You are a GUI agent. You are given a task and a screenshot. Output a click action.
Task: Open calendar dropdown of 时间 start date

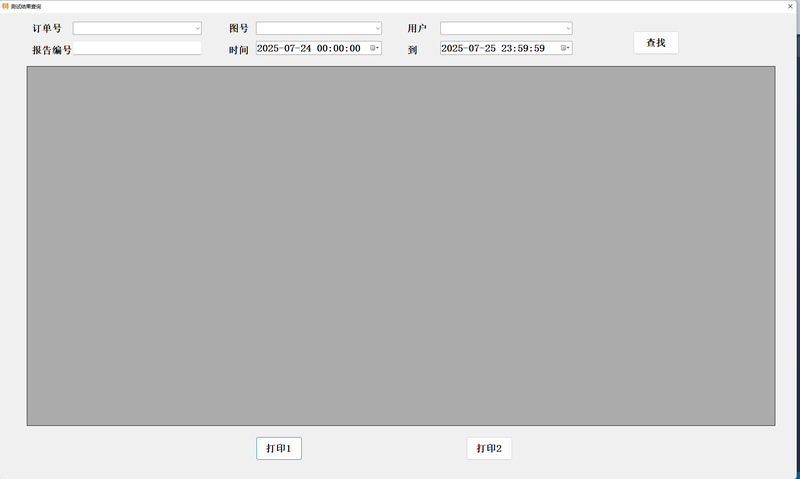(374, 48)
